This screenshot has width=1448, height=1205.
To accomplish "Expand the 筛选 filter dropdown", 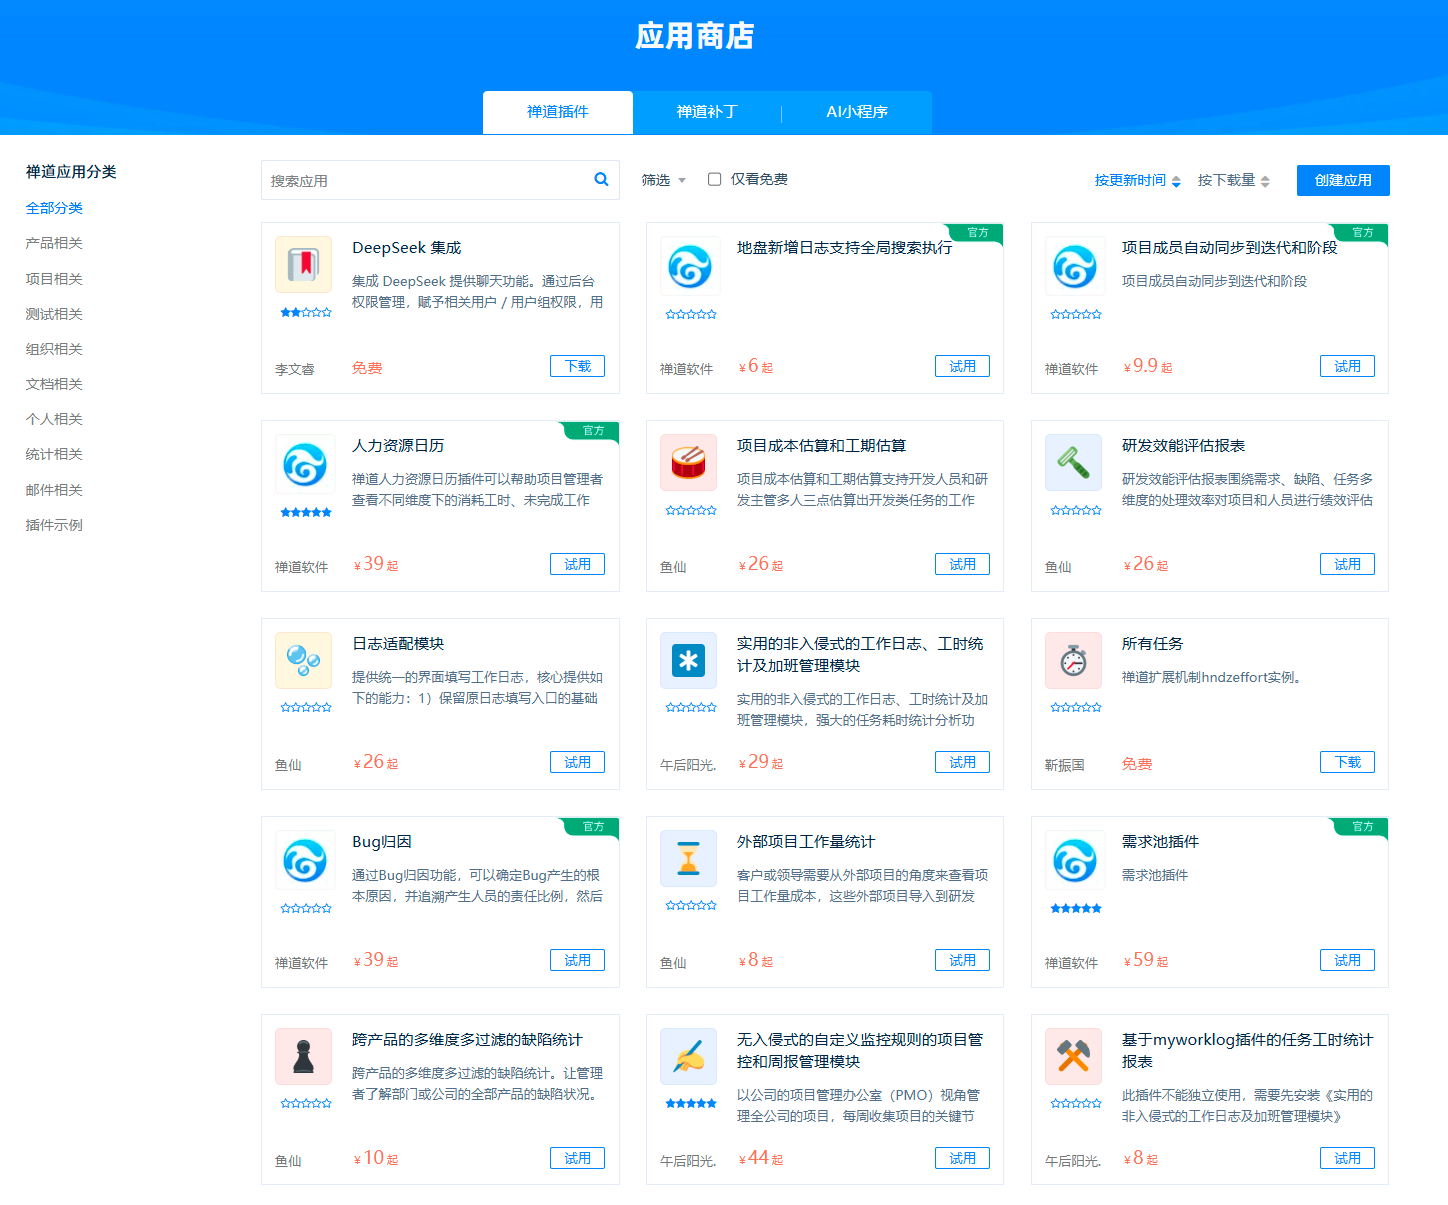I will pyautogui.click(x=663, y=180).
